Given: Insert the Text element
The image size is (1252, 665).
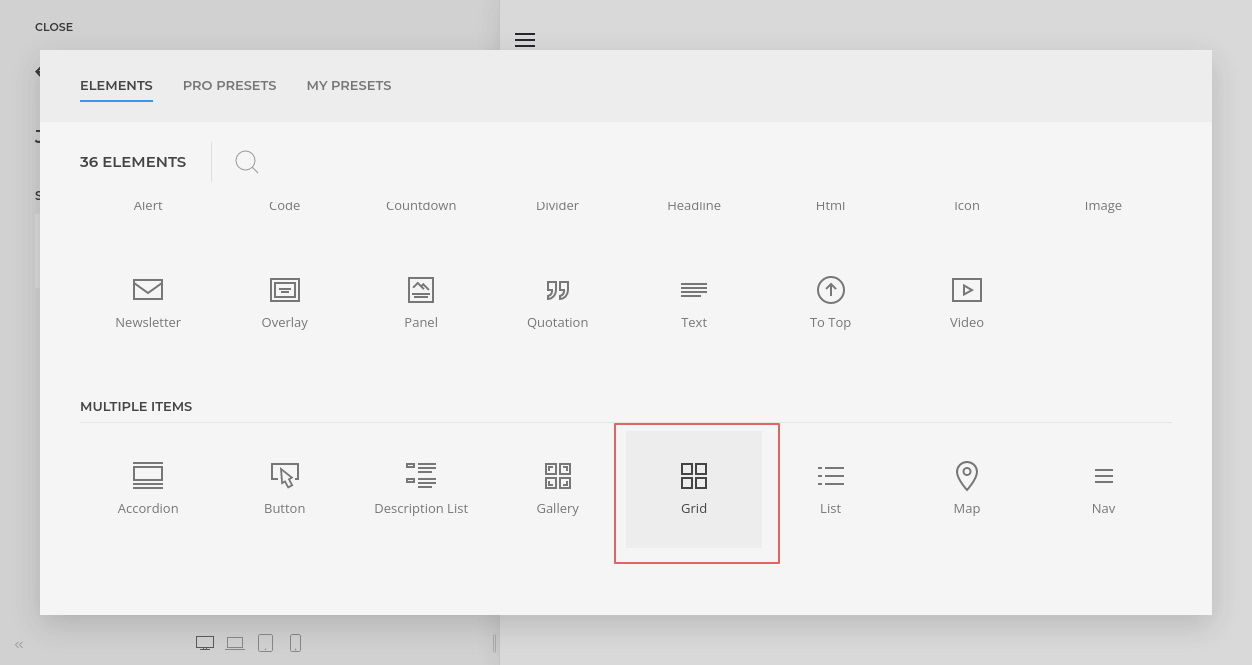Looking at the screenshot, I should click(x=694, y=304).
